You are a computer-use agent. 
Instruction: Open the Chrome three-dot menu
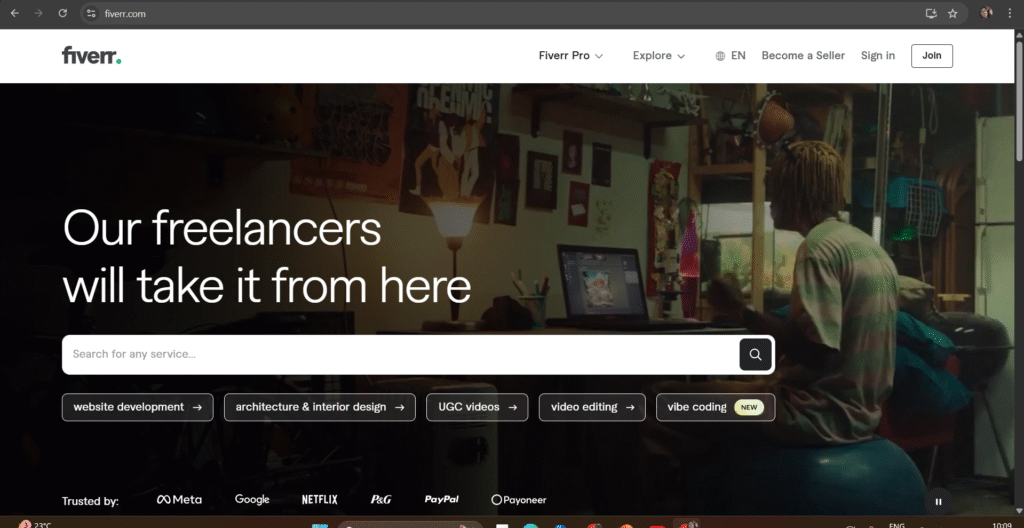pos(1011,13)
